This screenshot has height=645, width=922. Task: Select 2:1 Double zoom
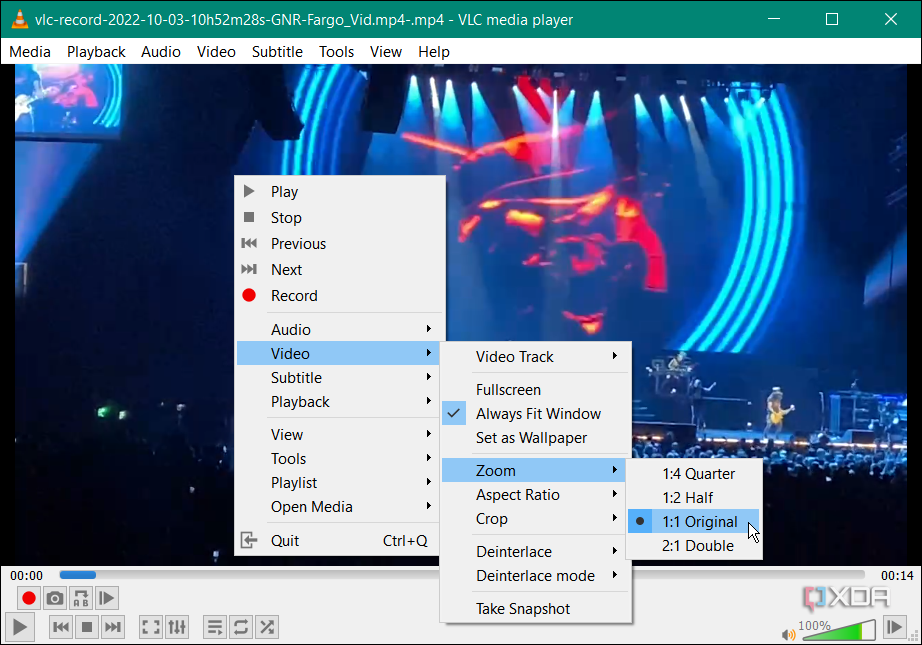(694, 546)
